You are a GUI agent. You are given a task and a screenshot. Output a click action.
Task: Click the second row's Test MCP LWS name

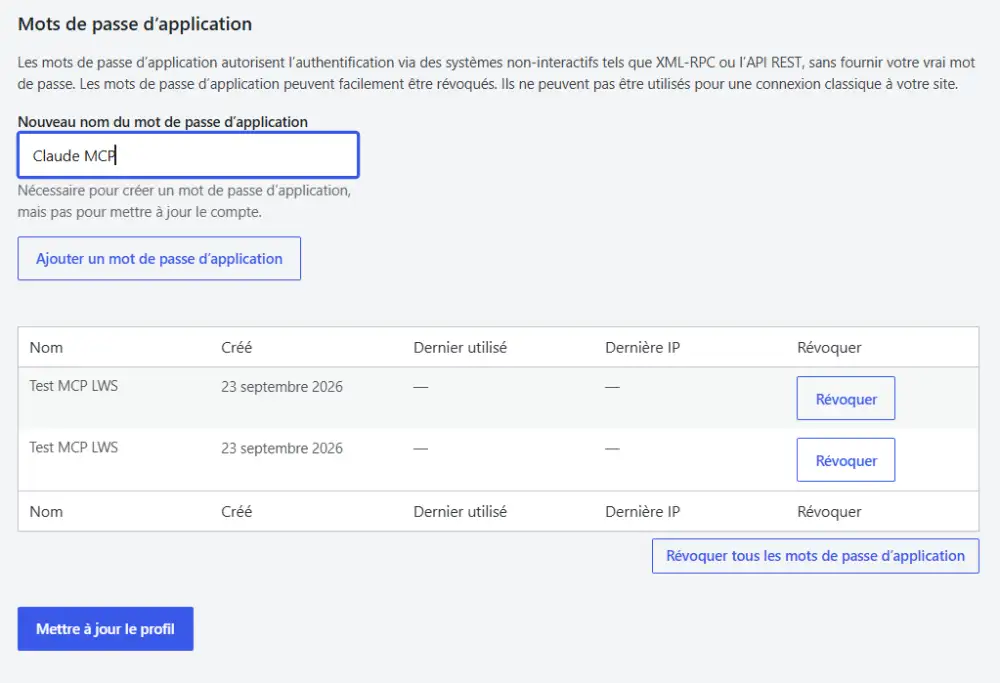(x=73, y=447)
